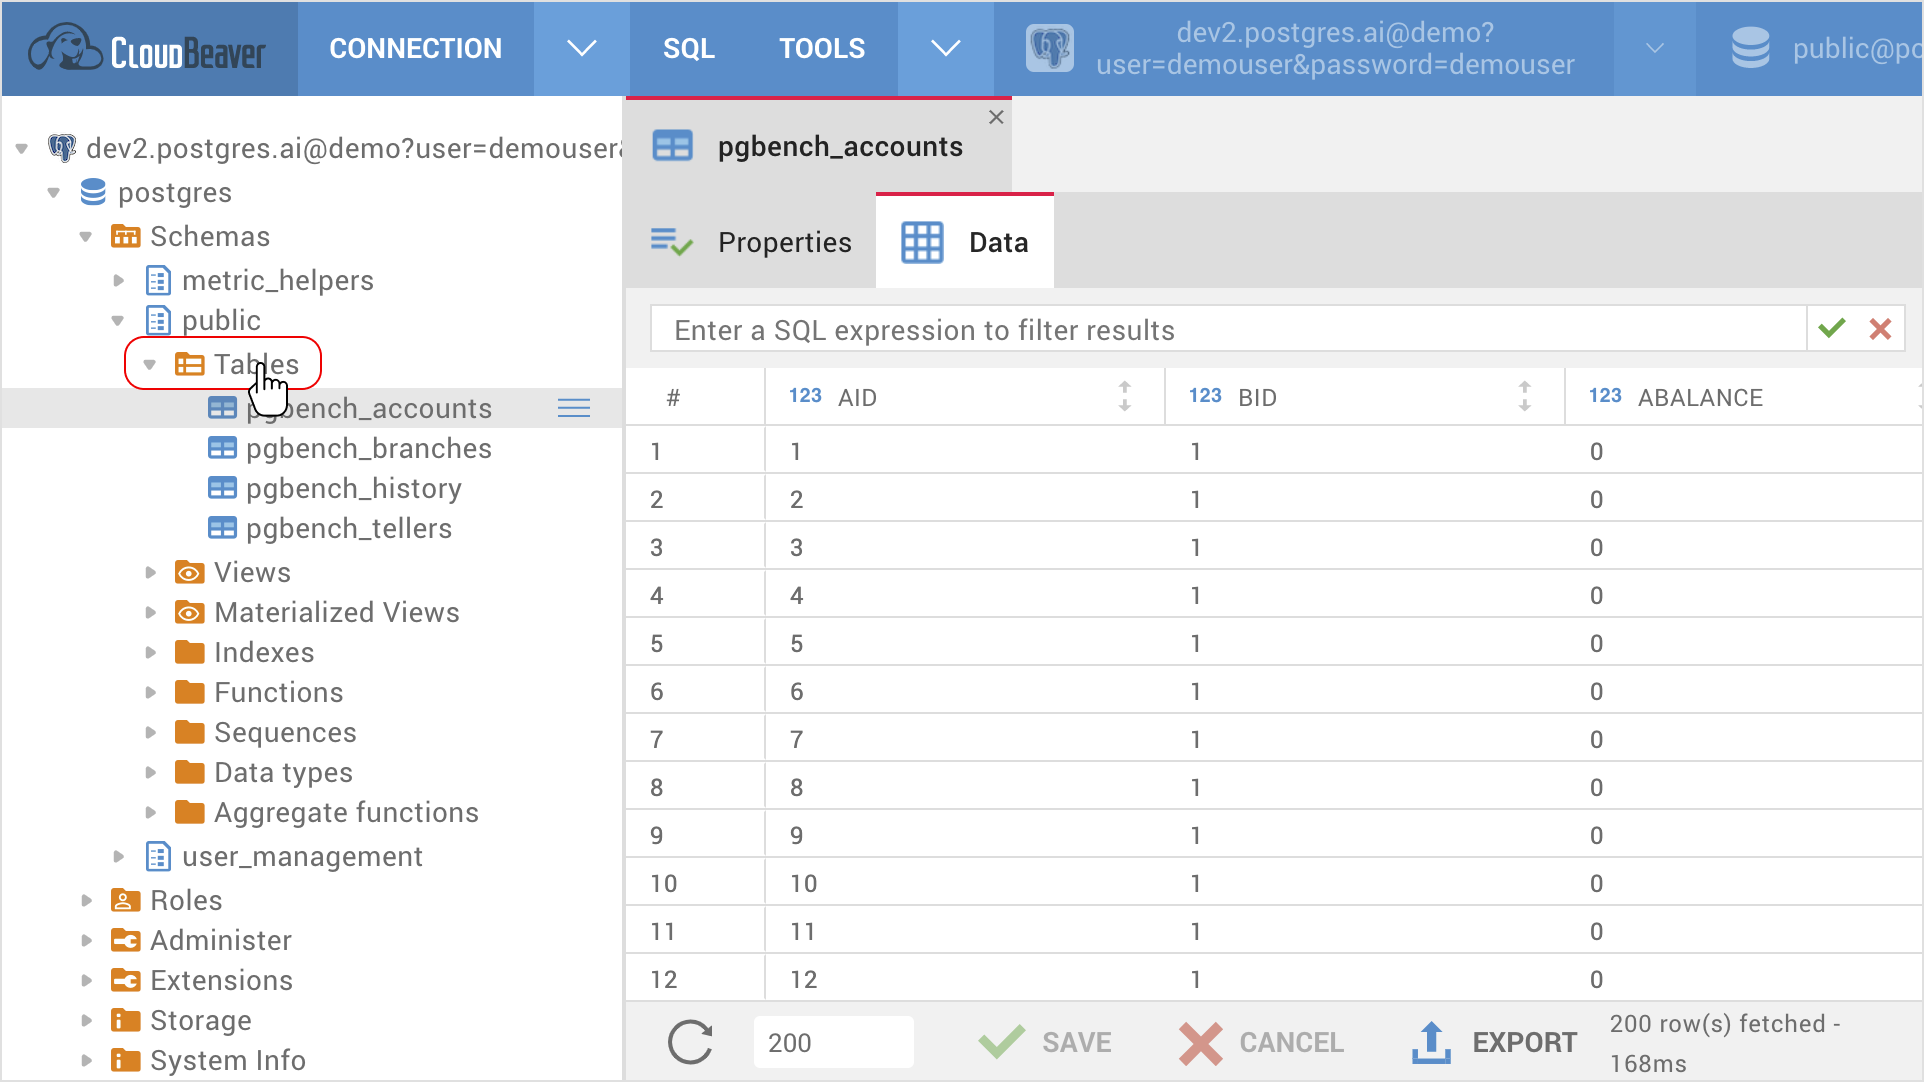Apply the filter with green checkmark

pyautogui.click(x=1832, y=329)
